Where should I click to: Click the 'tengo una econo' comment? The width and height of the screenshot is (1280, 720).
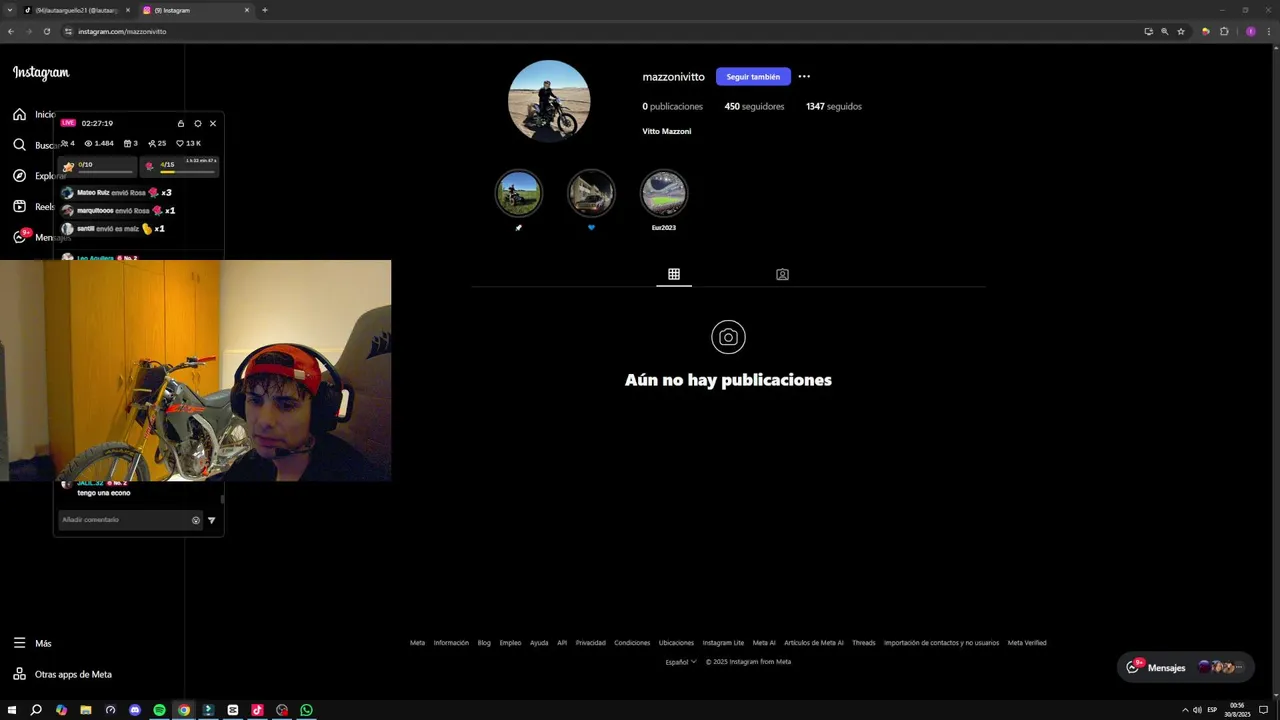[104, 493]
